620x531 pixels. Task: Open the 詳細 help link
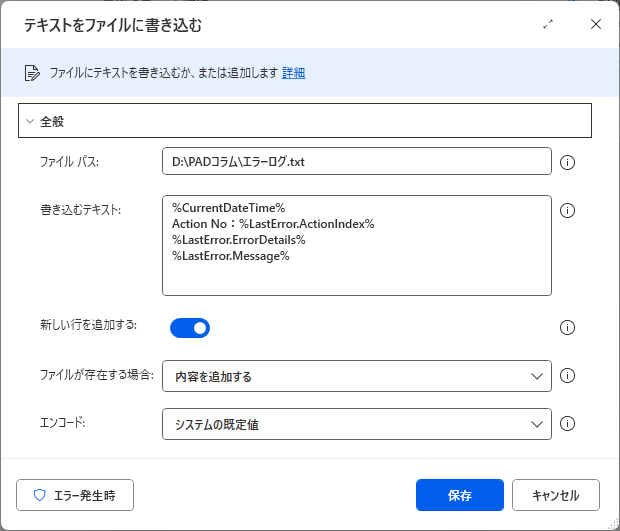click(293, 73)
